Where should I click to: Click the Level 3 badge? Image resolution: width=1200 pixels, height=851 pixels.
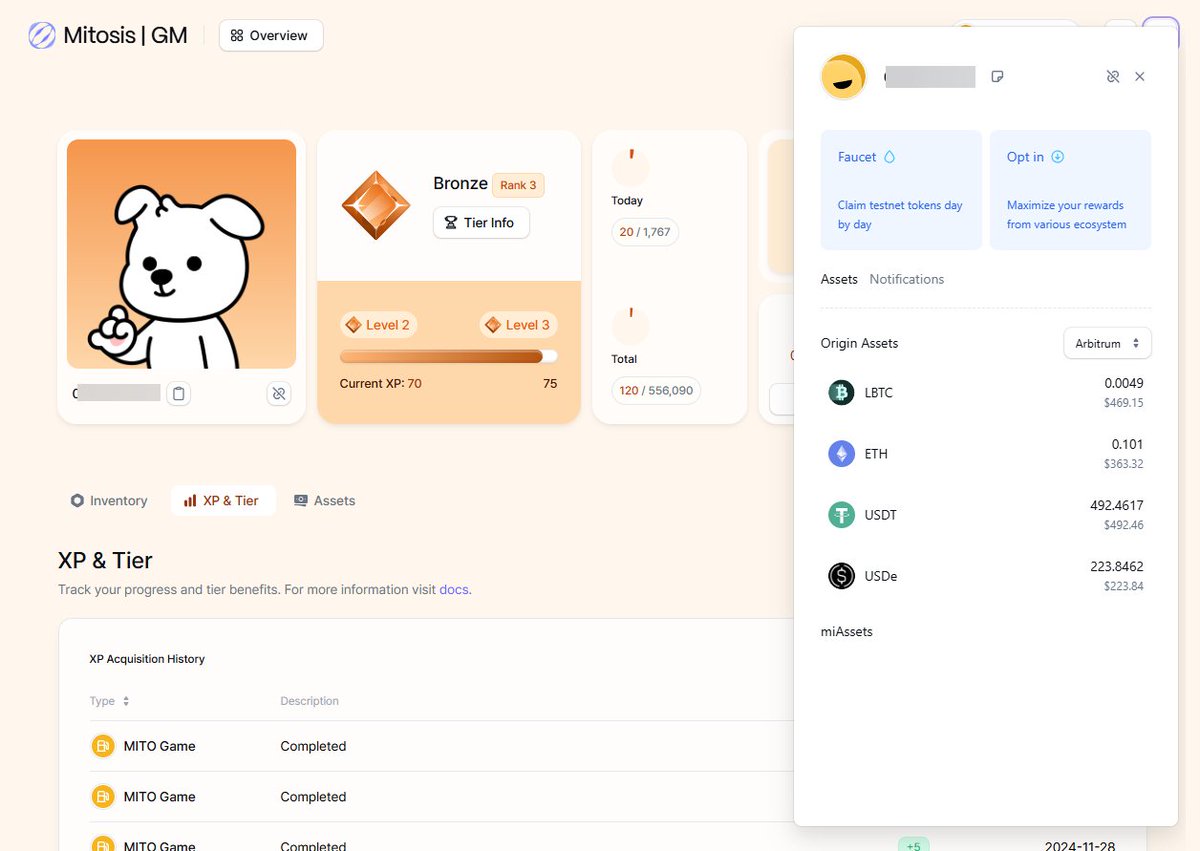click(x=519, y=325)
